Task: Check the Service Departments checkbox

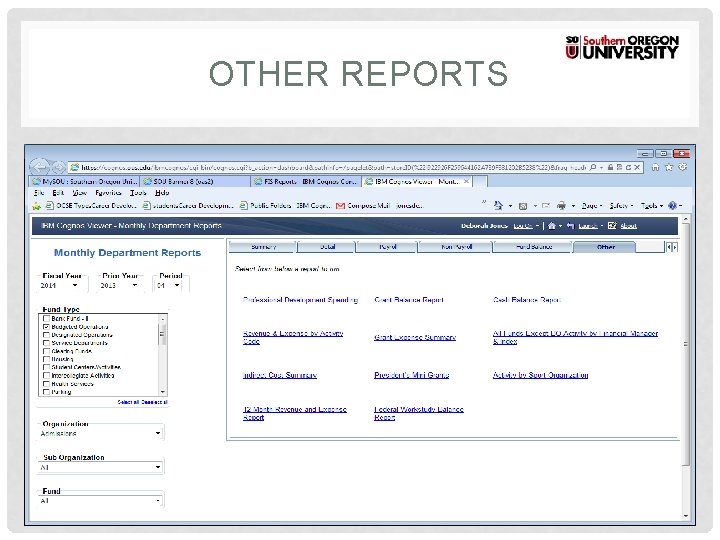Action: click(46, 343)
